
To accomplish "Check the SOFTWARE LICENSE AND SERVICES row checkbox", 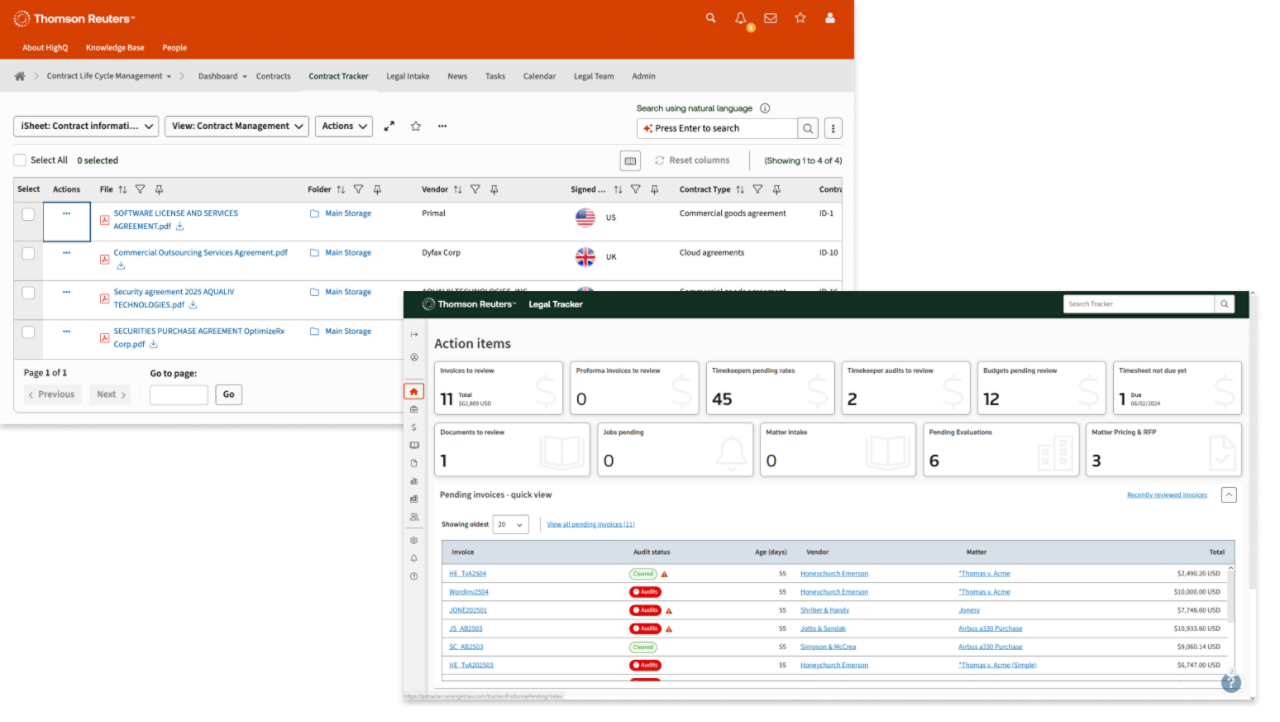I will pos(28,214).
